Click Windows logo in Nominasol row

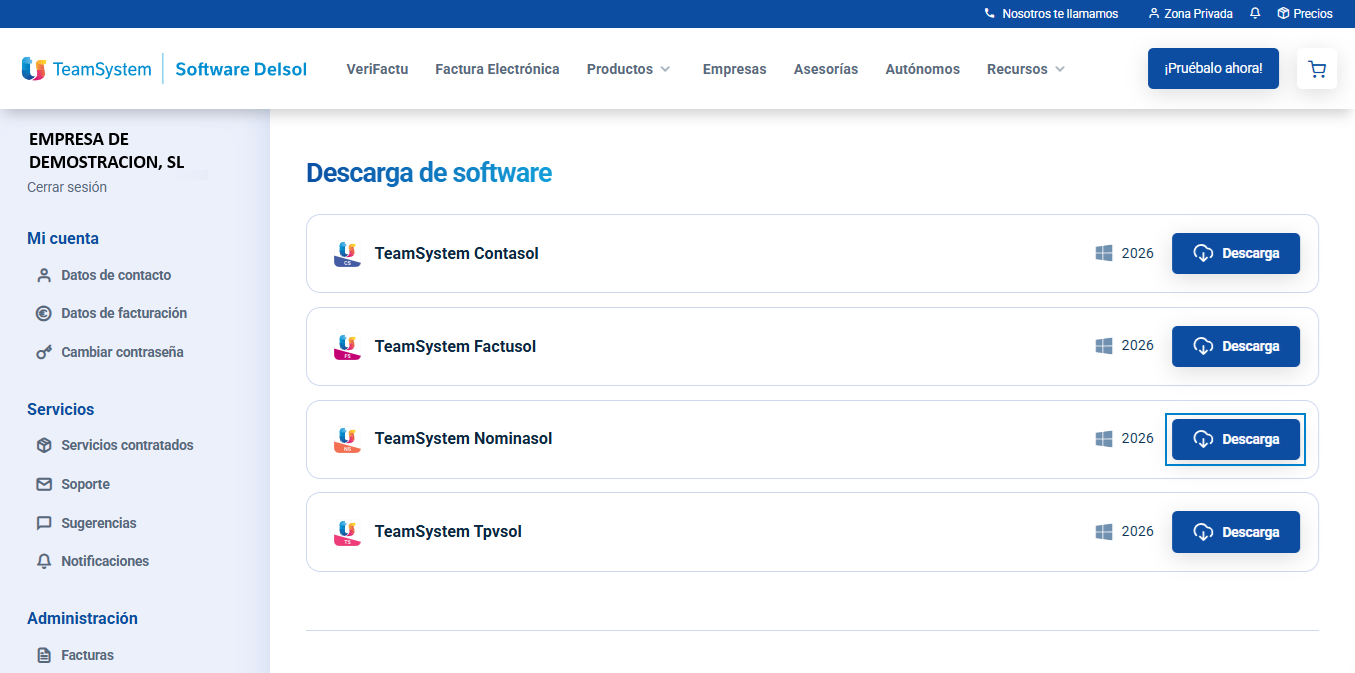[x=1104, y=439]
